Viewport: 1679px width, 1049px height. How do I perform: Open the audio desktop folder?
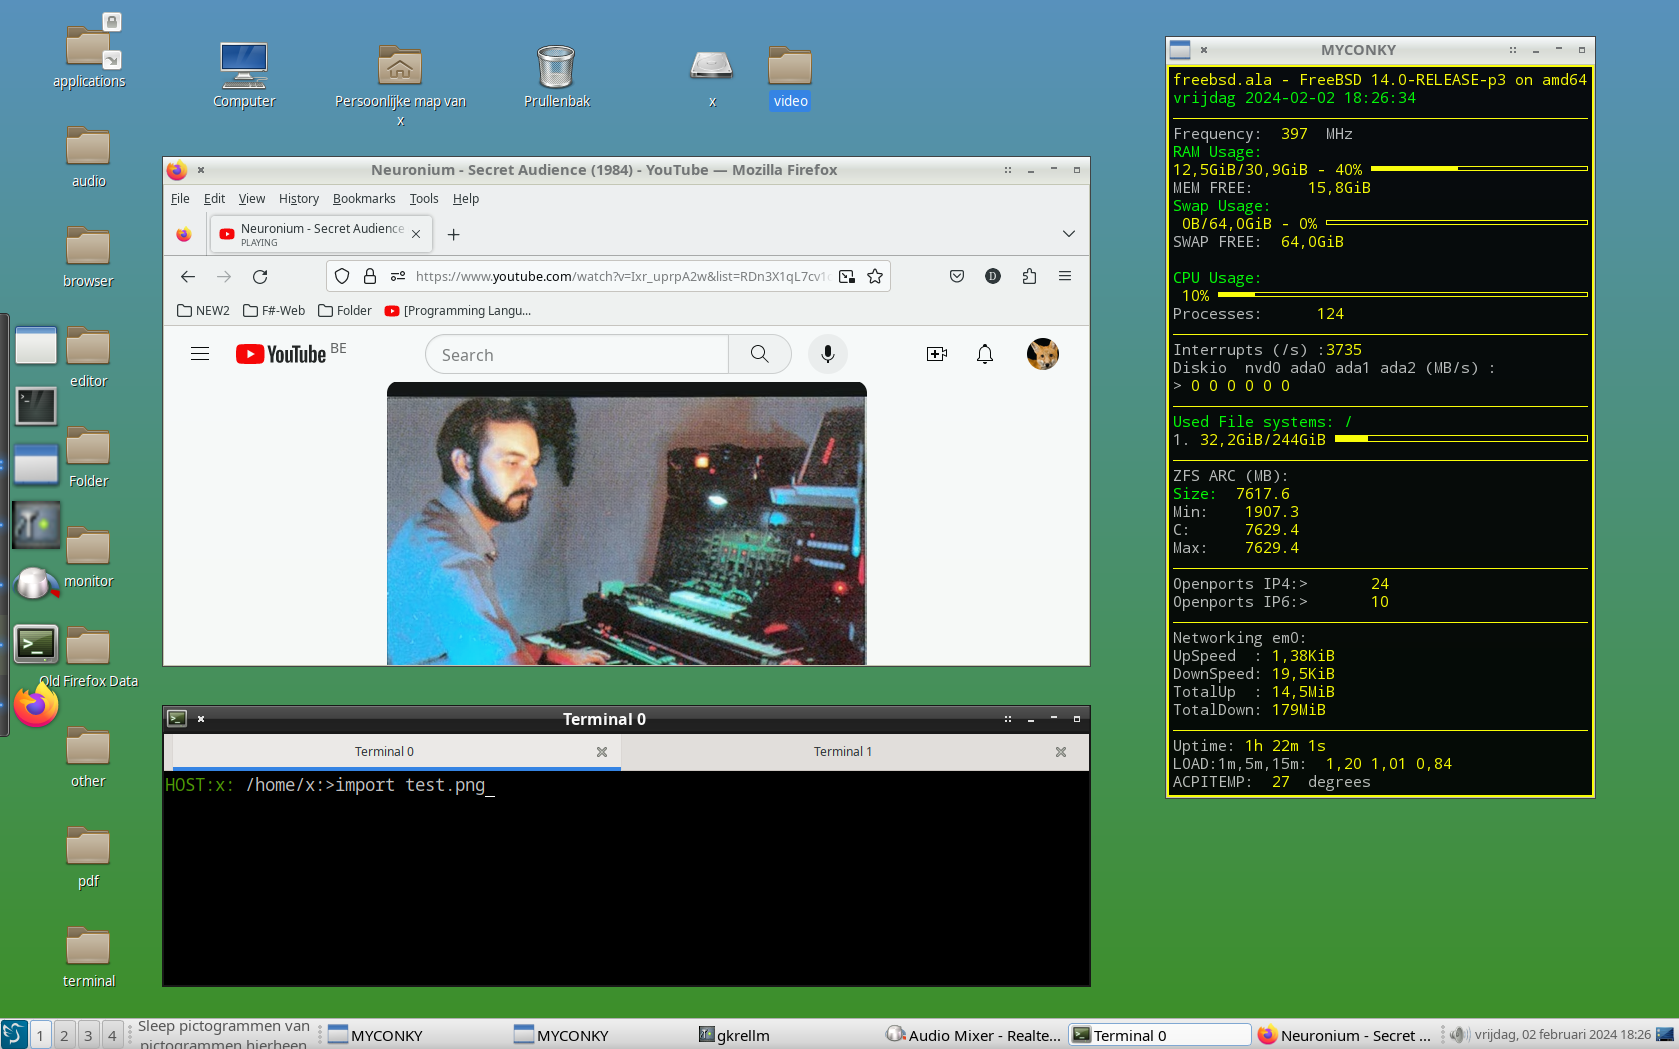88,157
